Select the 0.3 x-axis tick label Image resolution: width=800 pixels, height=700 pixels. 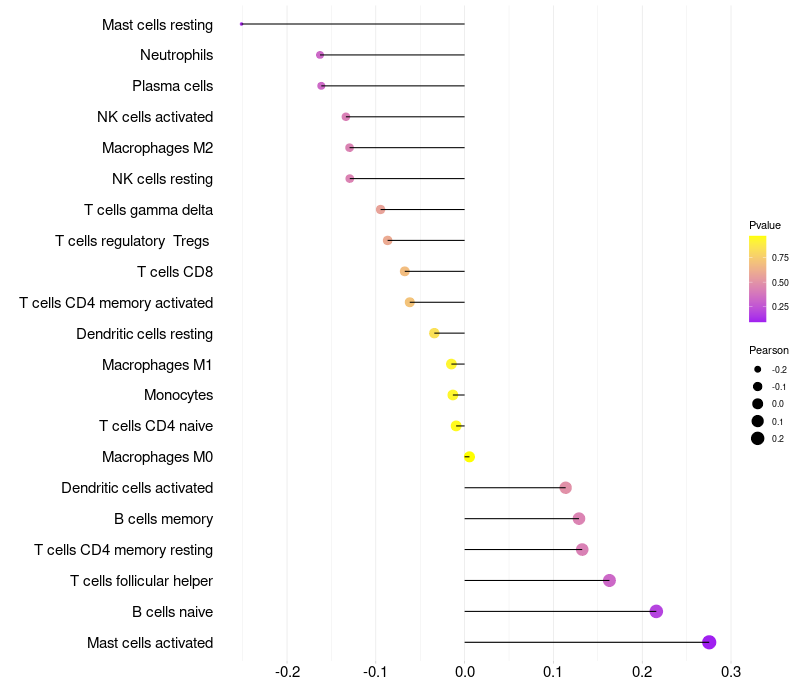tap(731, 671)
